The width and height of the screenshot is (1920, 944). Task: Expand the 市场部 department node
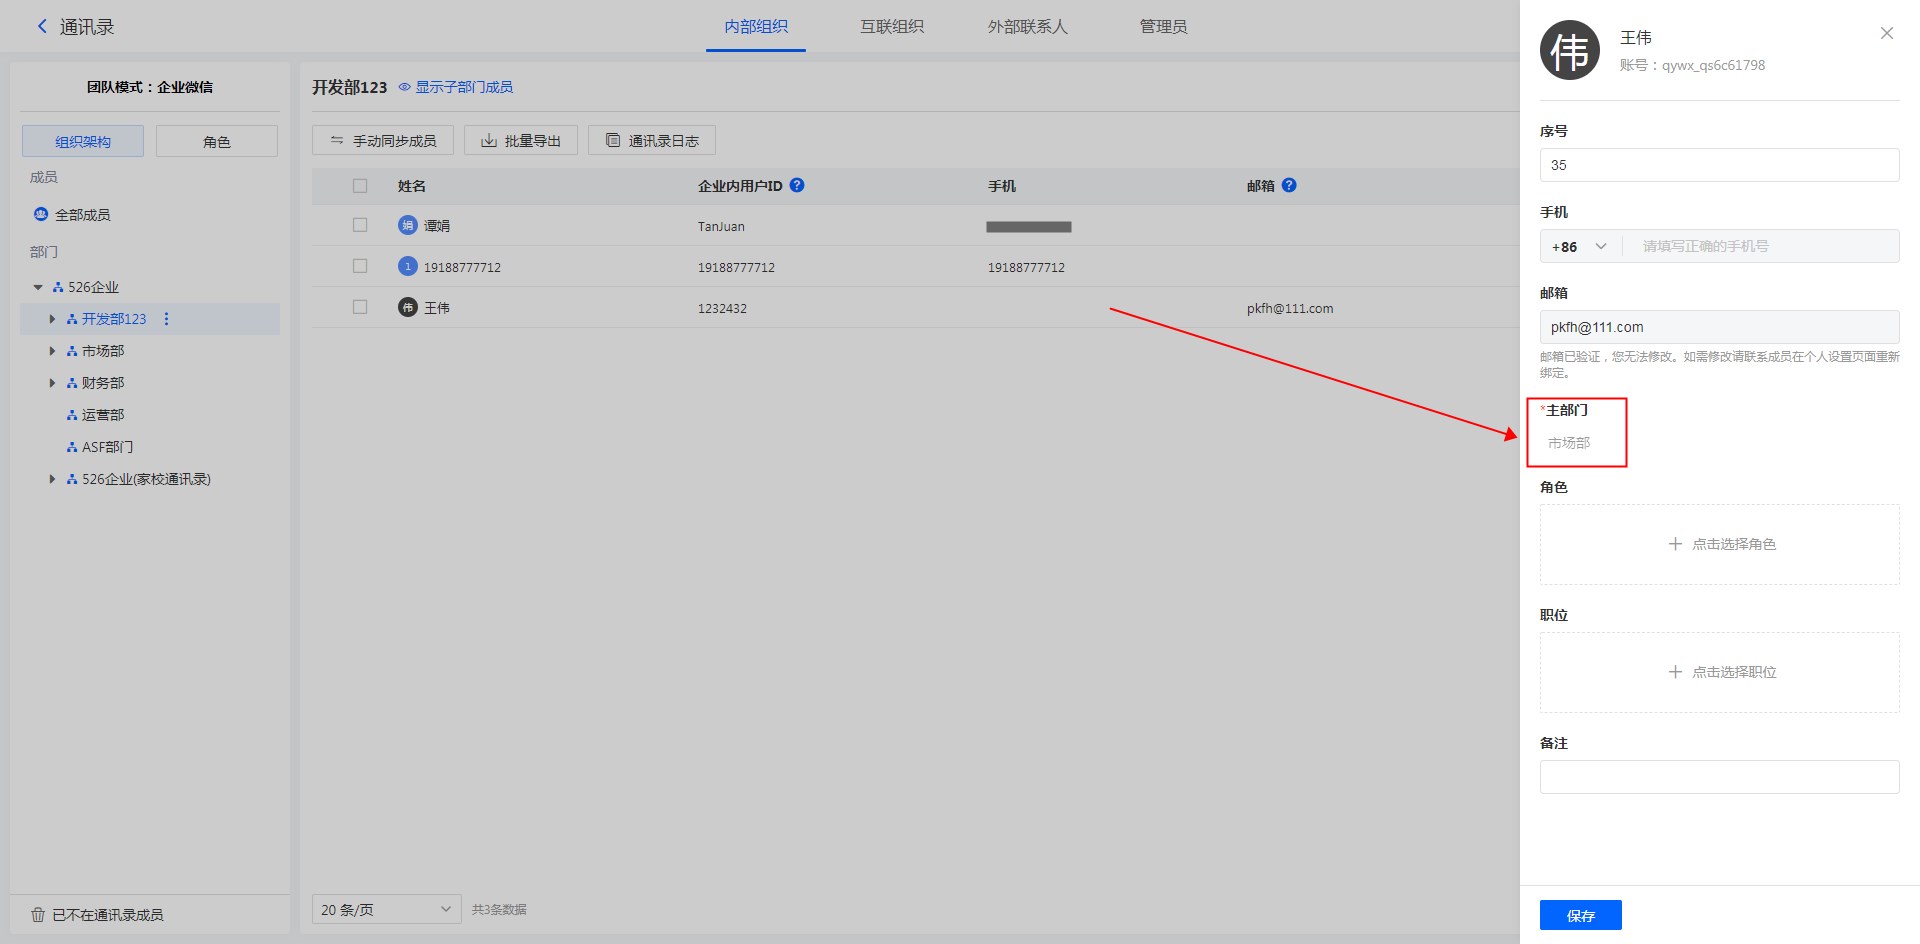[52, 351]
